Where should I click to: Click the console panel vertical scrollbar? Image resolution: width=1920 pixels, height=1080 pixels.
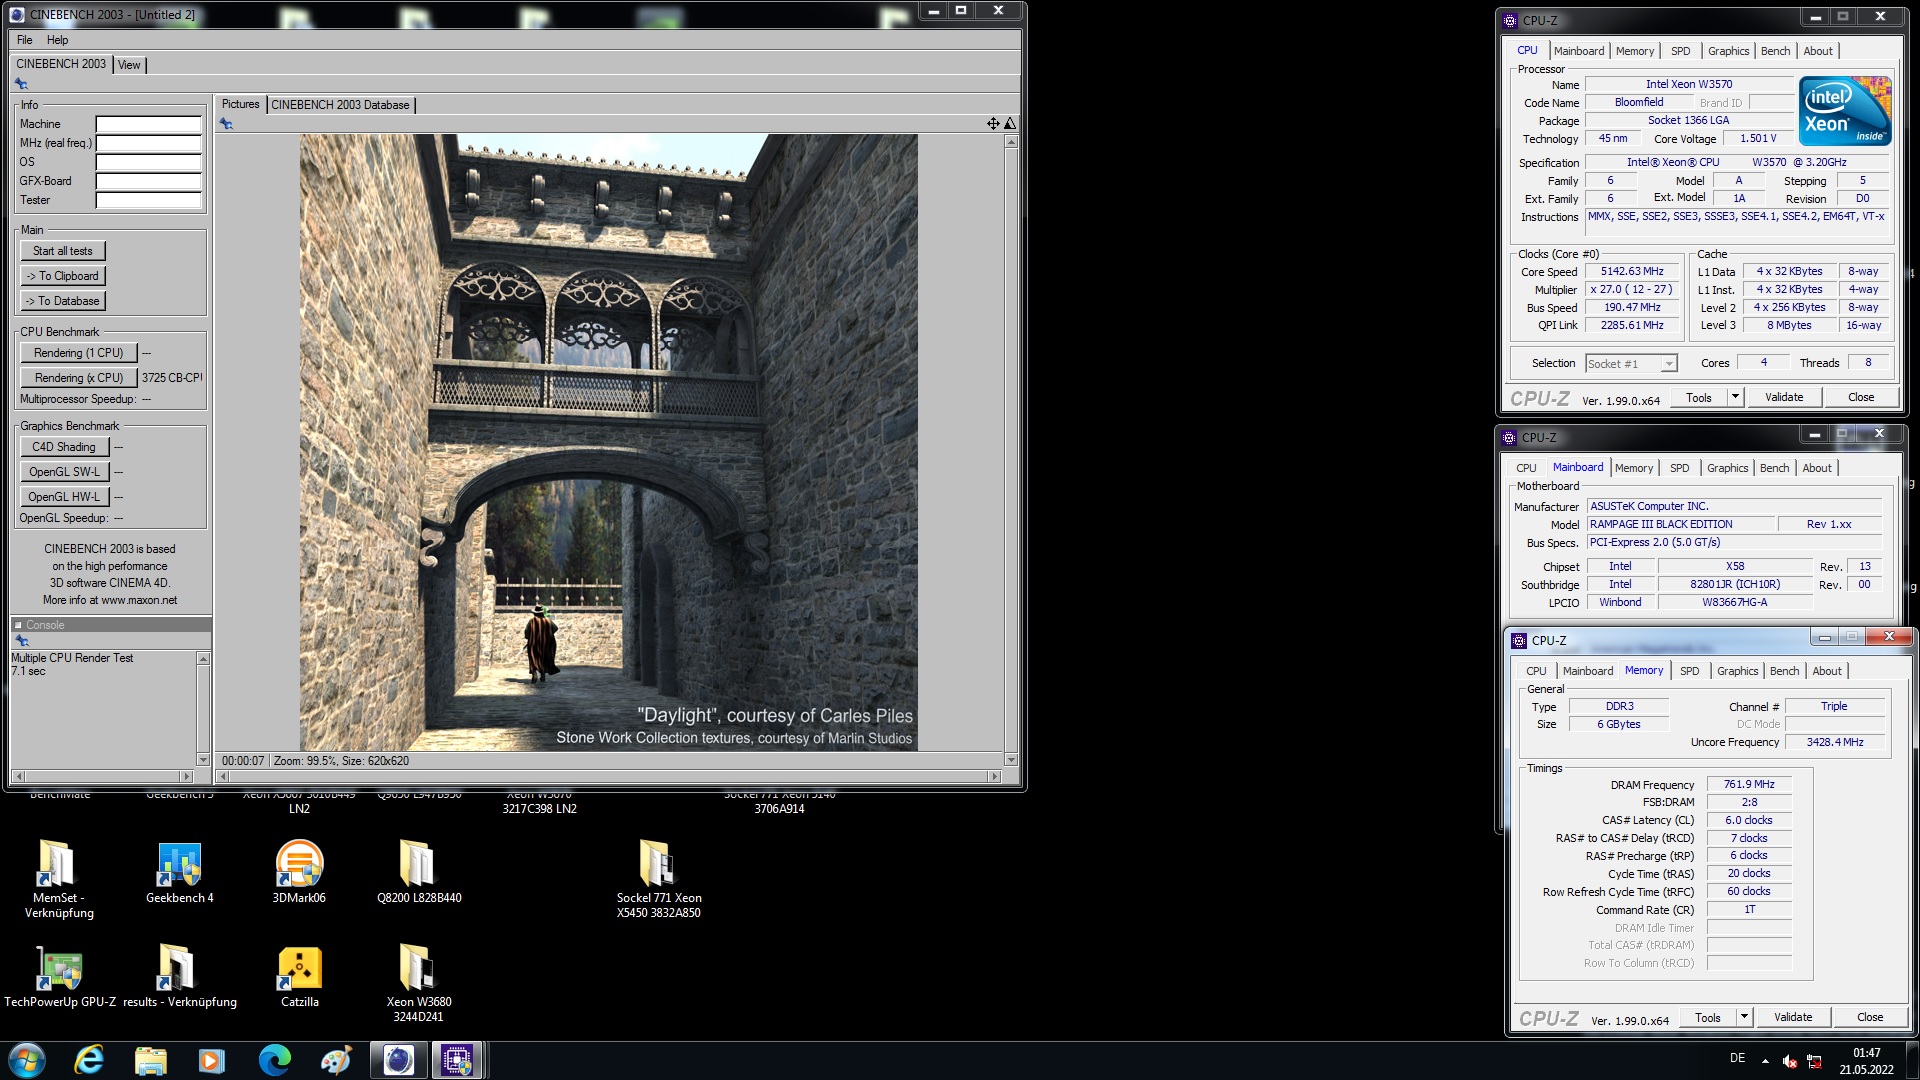[x=203, y=709]
